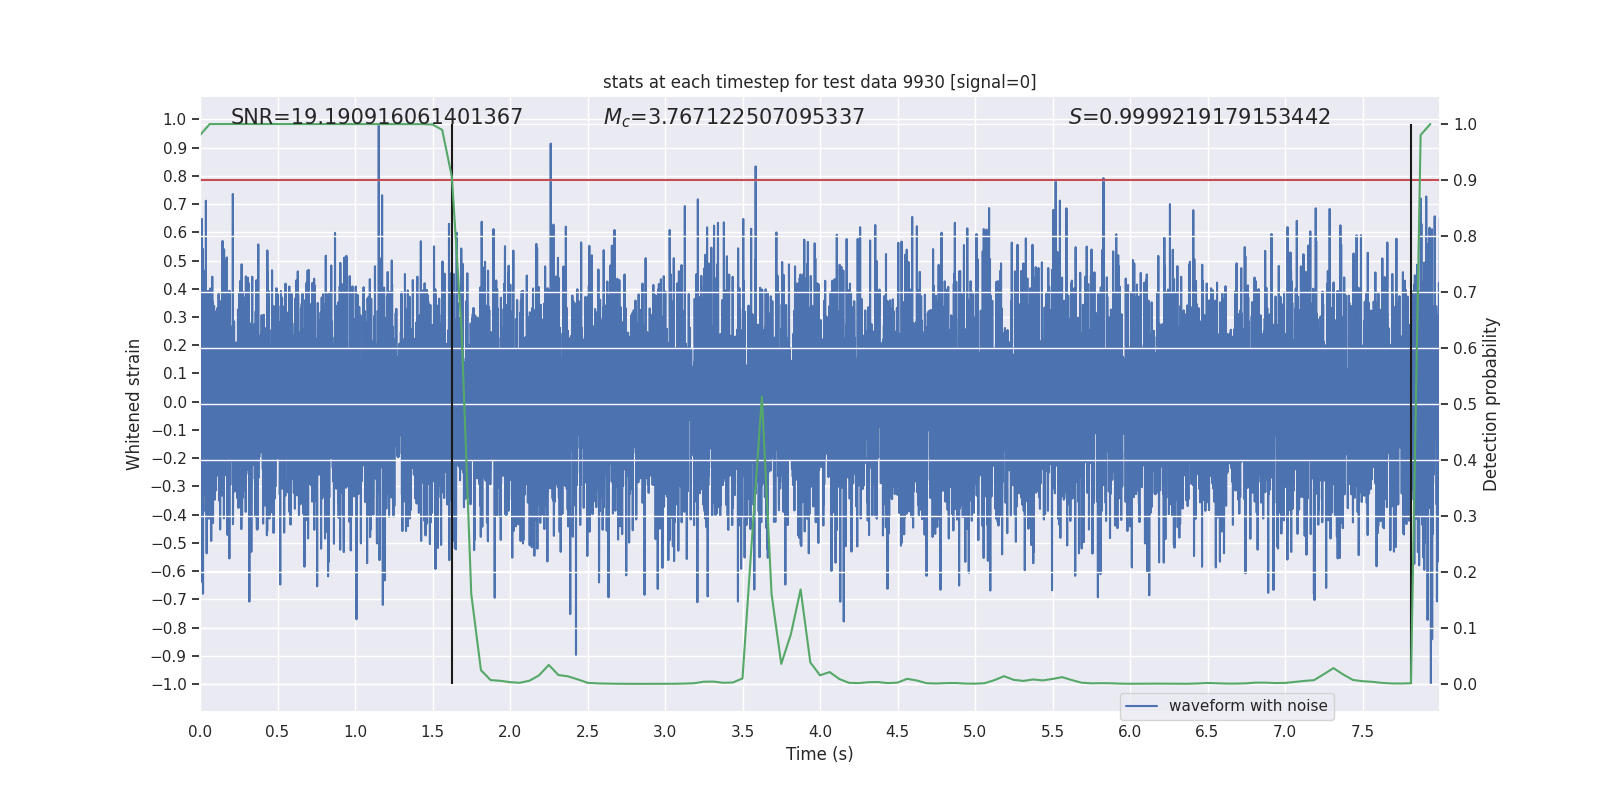Click the time axis tick label 4.5

(x=897, y=731)
